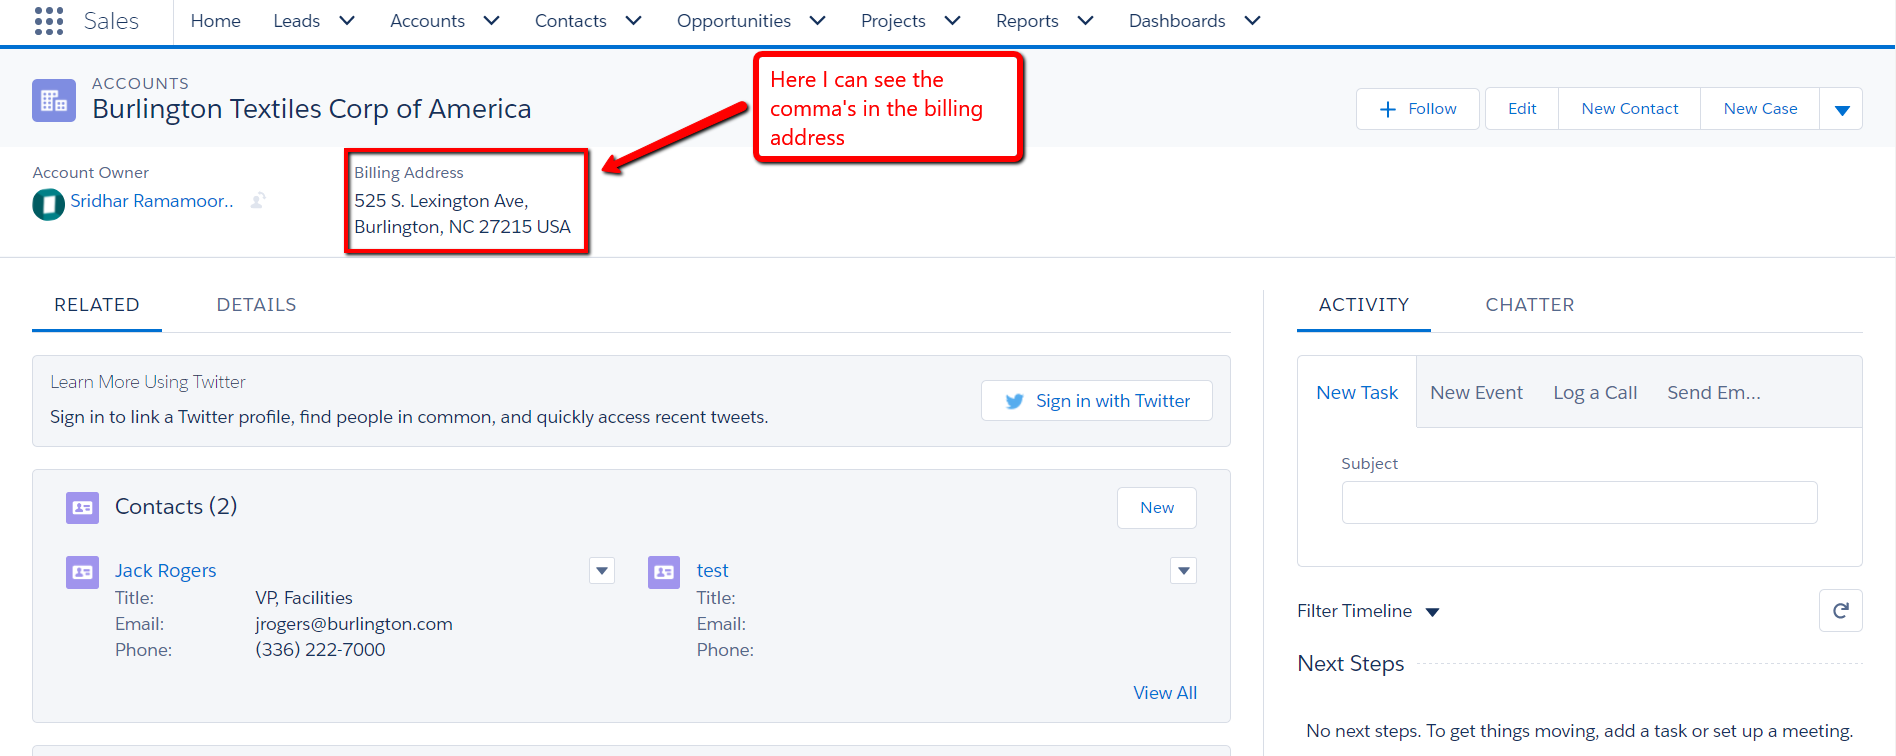The height and width of the screenshot is (756, 1896).
Task: Click Sign in with Twitter button
Action: pos(1097,401)
